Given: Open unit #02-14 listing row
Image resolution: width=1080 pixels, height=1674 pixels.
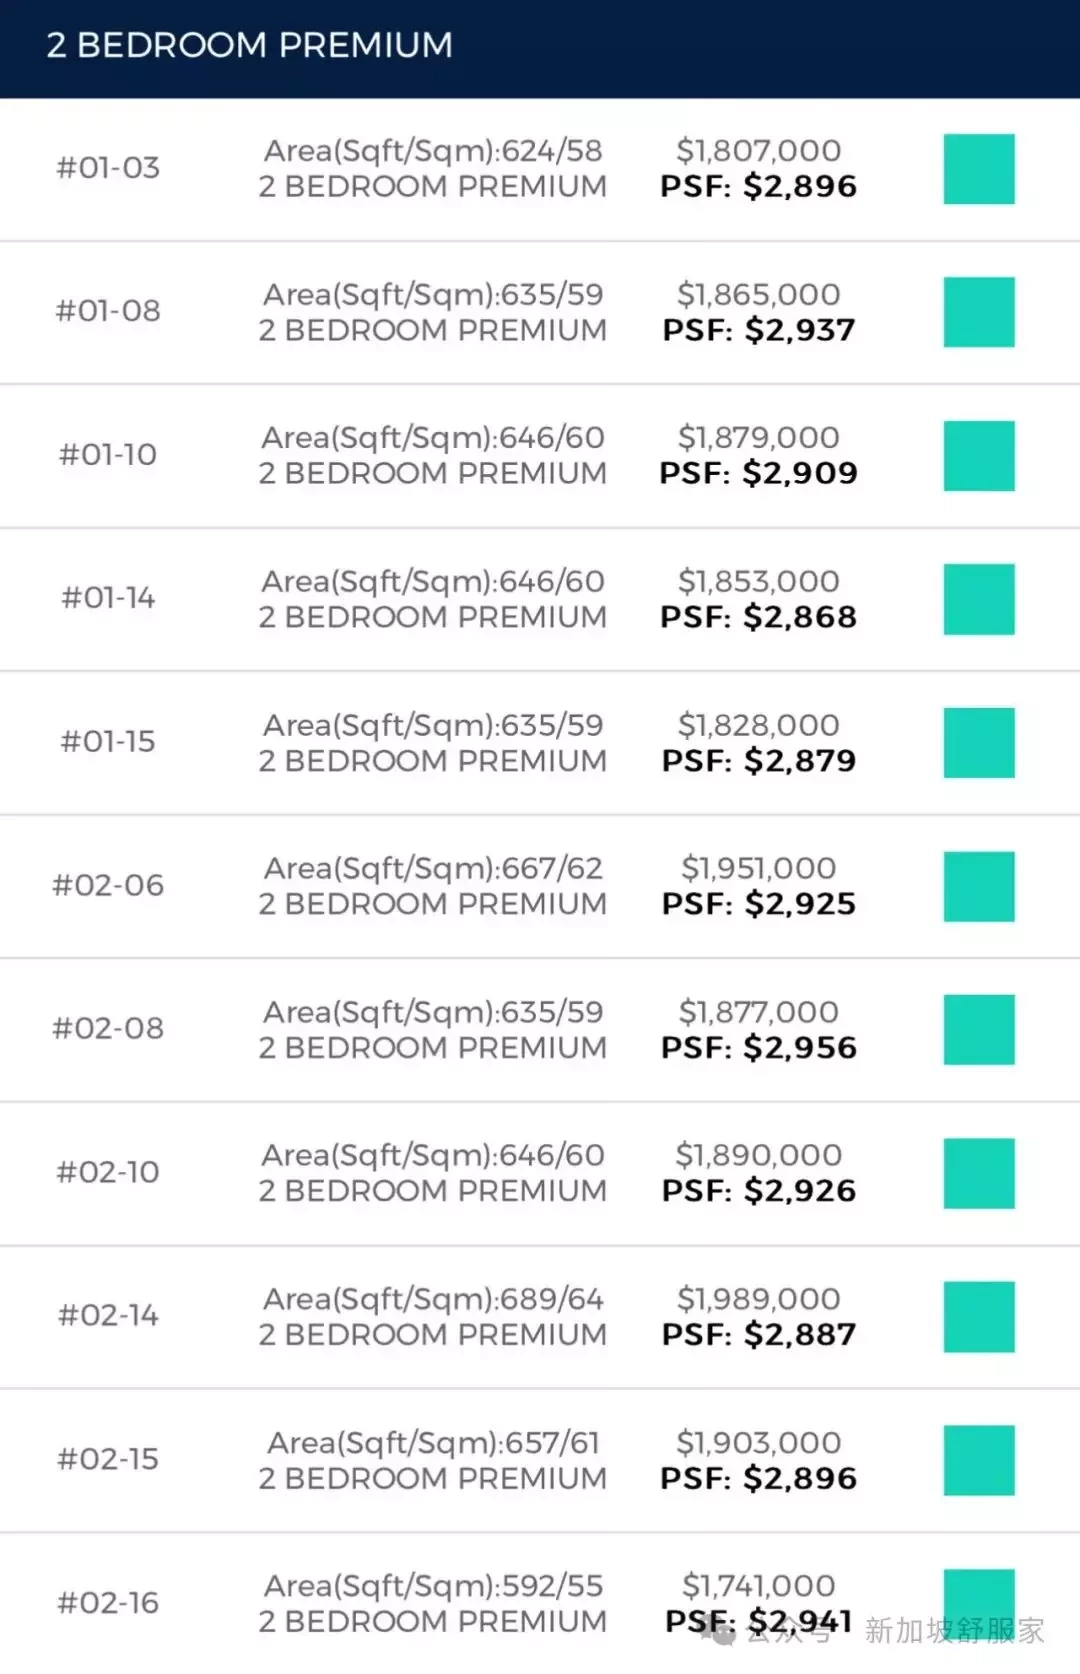Looking at the screenshot, I should click(540, 1317).
